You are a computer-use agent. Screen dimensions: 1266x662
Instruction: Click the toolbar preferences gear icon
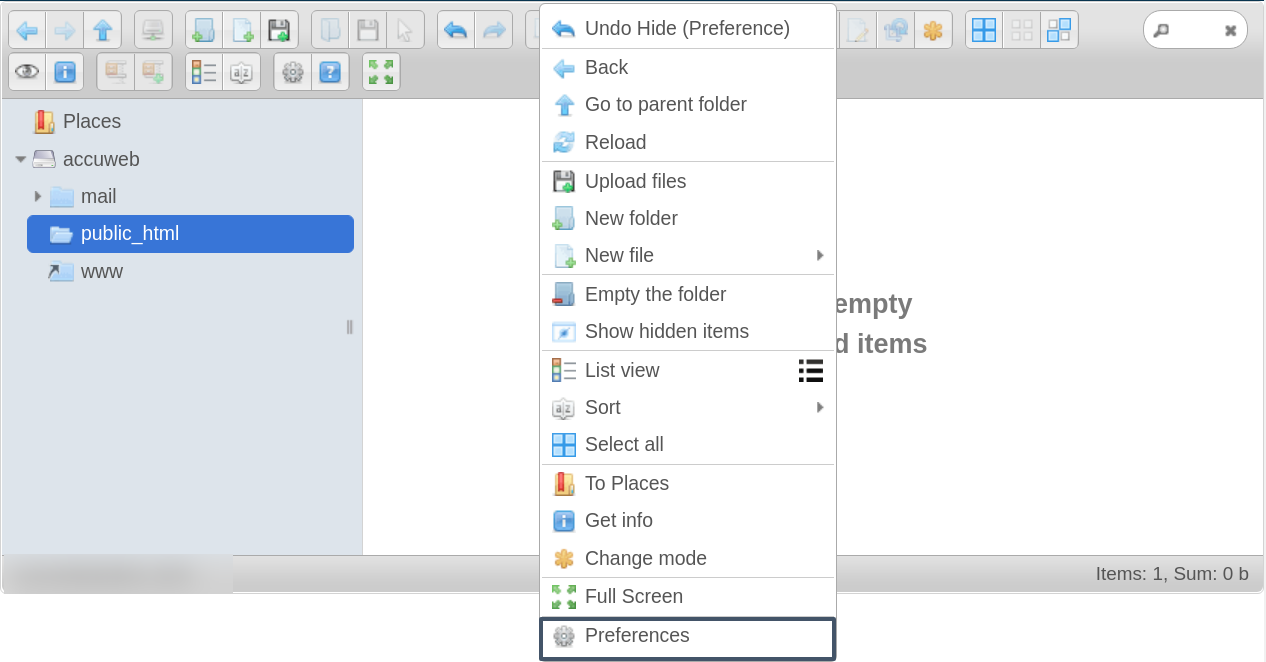pos(293,72)
